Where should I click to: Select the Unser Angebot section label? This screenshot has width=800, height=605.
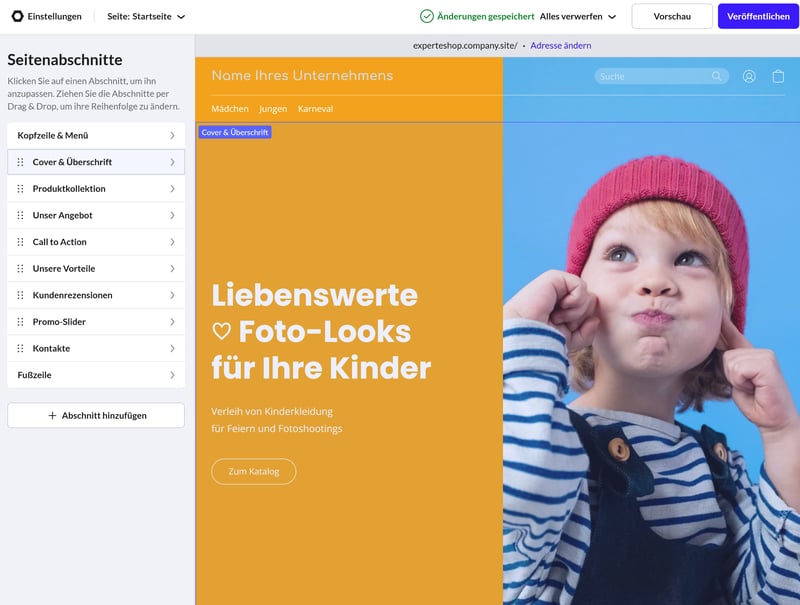pos(62,215)
